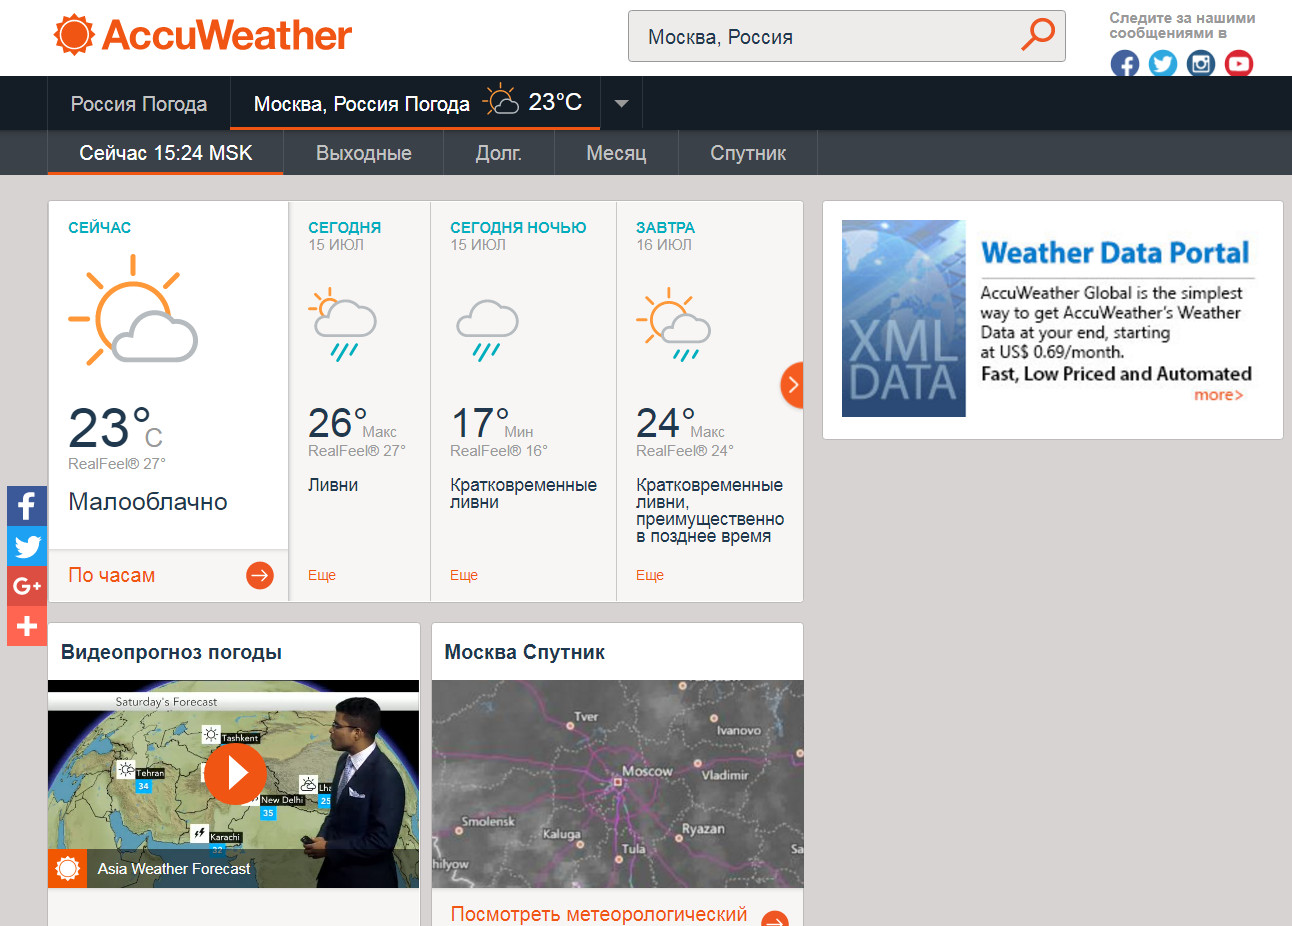
Task: Click Еще under tomorrow's forecast
Action: point(650,575)
